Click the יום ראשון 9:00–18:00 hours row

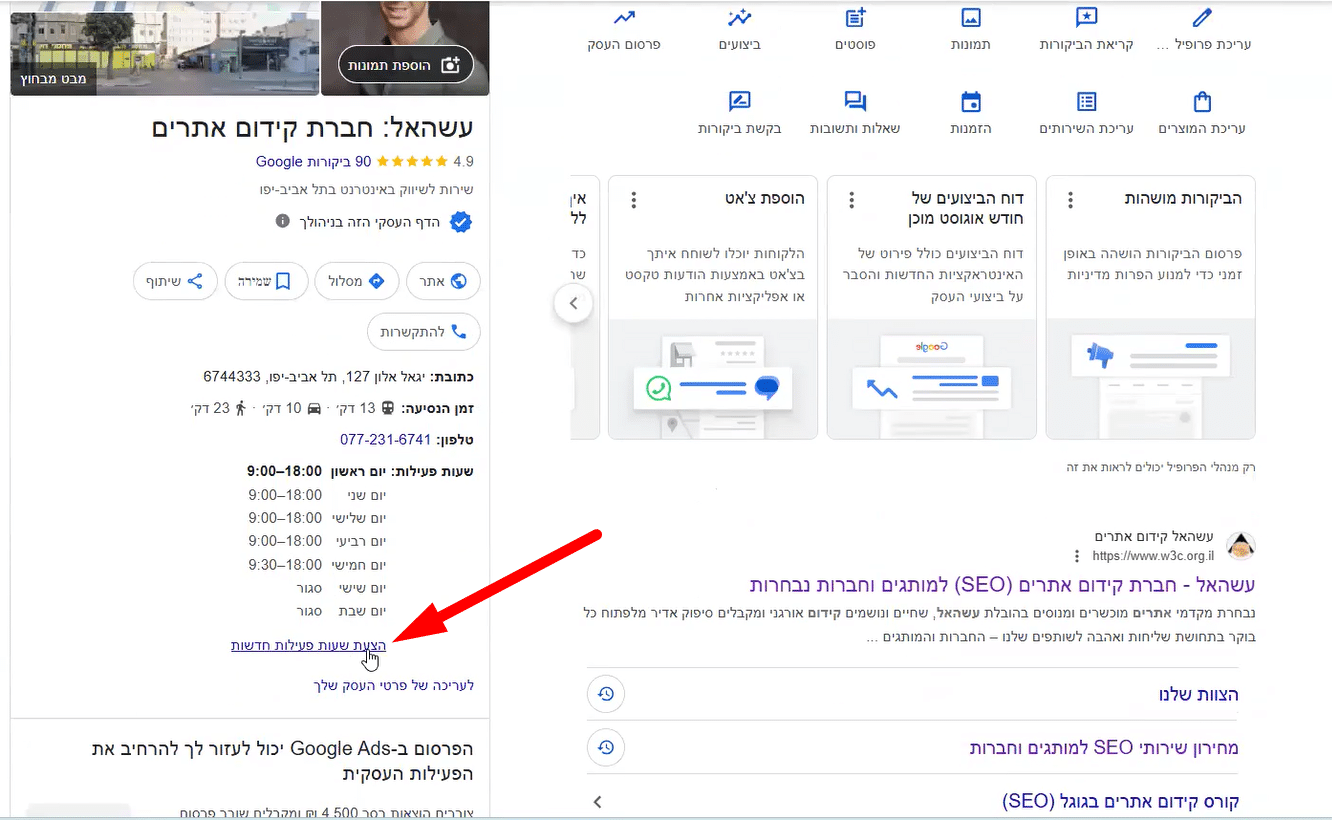coord(316,471)
